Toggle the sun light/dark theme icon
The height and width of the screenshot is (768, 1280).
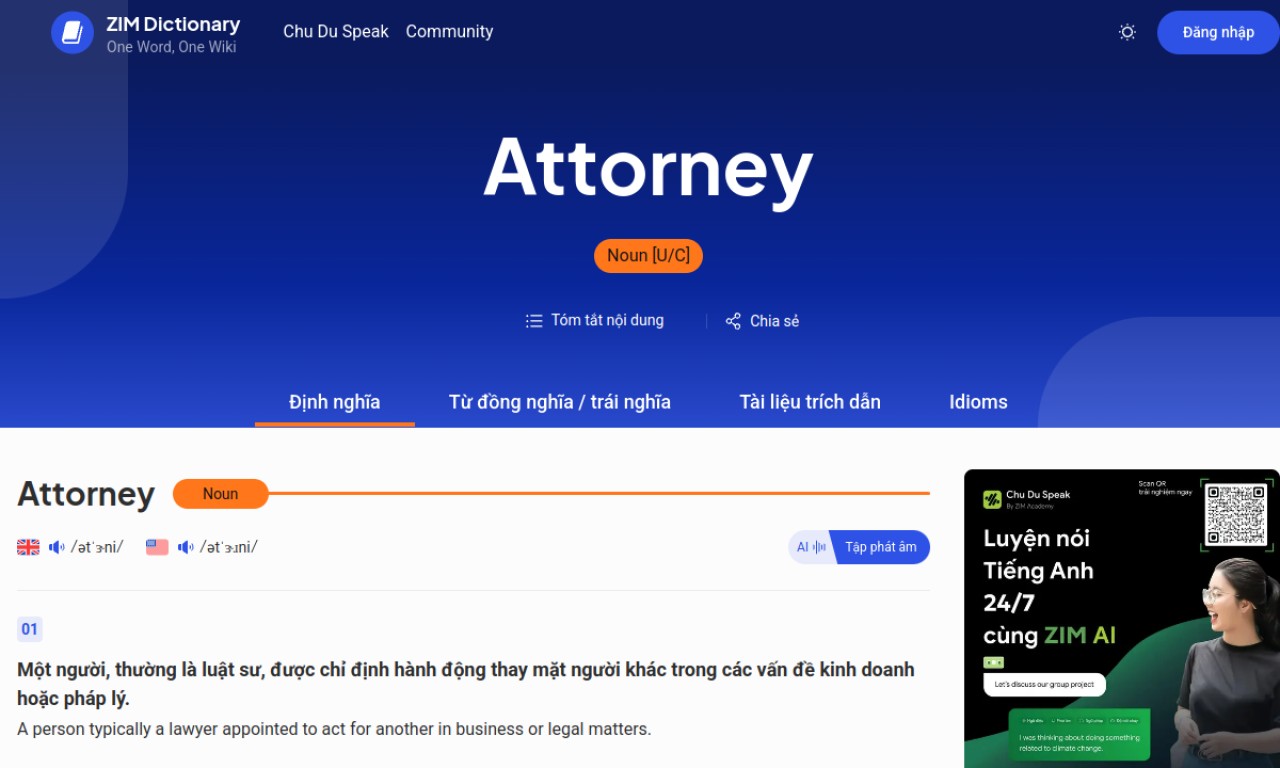pos(1127,32)
